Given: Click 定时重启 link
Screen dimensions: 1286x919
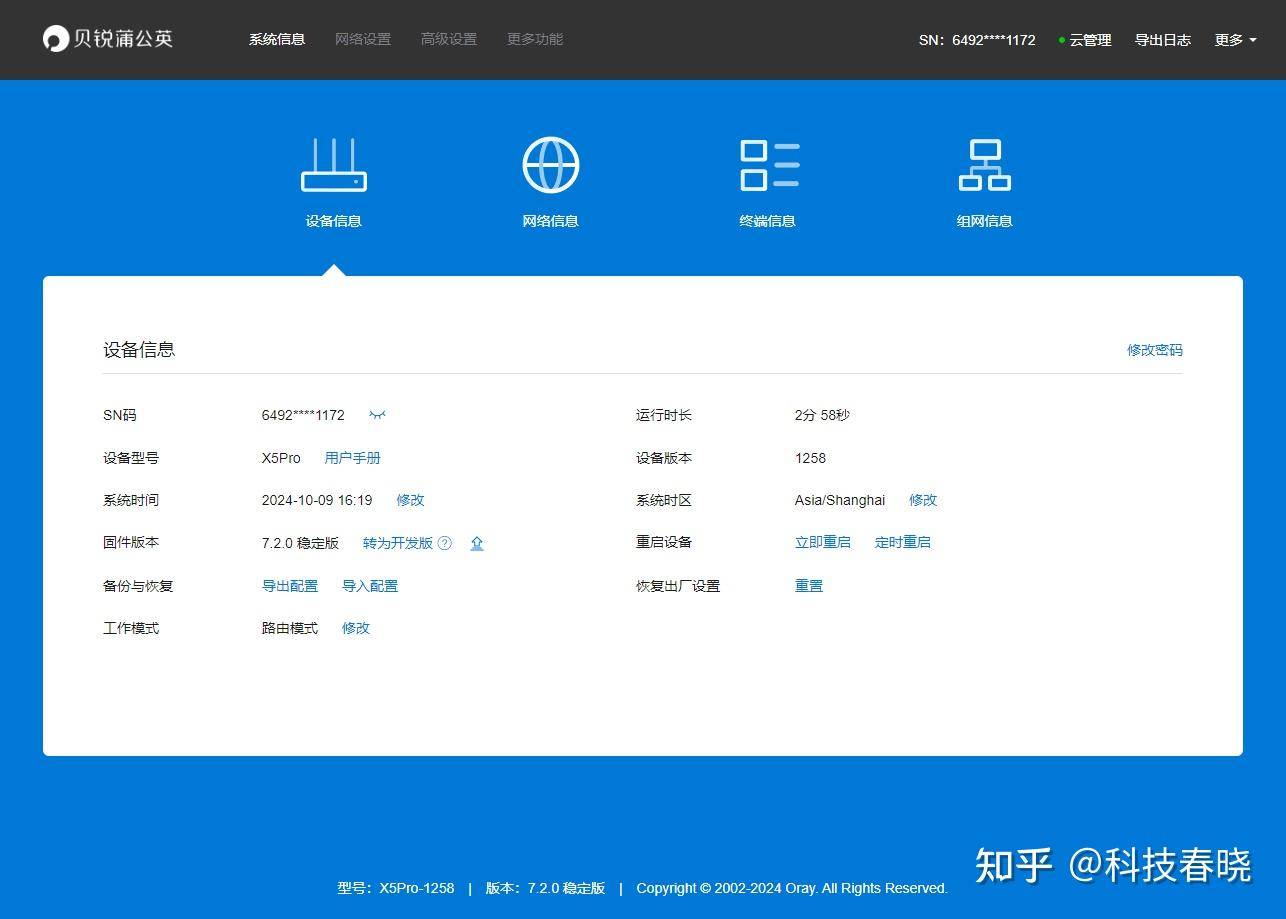Looking at the screenshot, I should point(903,542).
